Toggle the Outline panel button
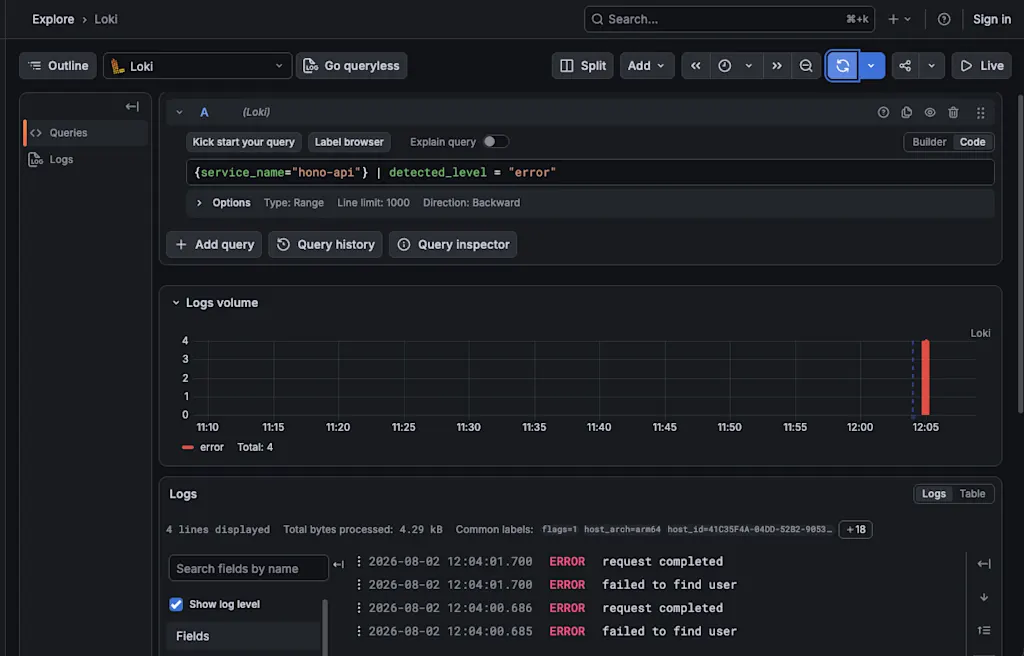This screenshot has height=656, width=1024. (58, 65)
